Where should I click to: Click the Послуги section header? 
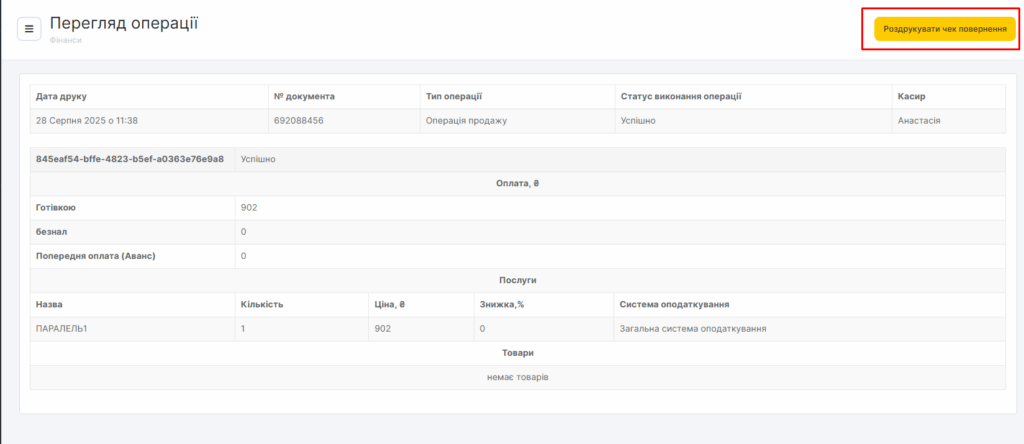[x=517, y=281]
